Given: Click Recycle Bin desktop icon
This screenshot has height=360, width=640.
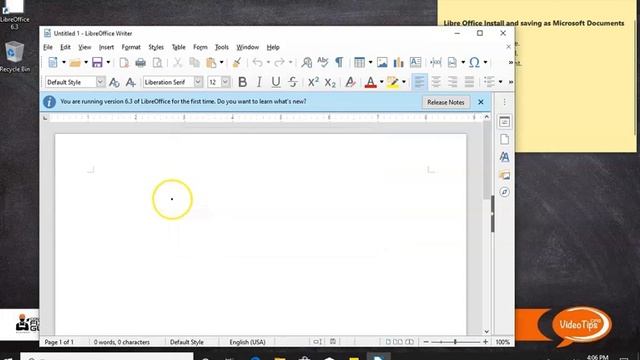Looking at the screenshot, I should 15,57.
